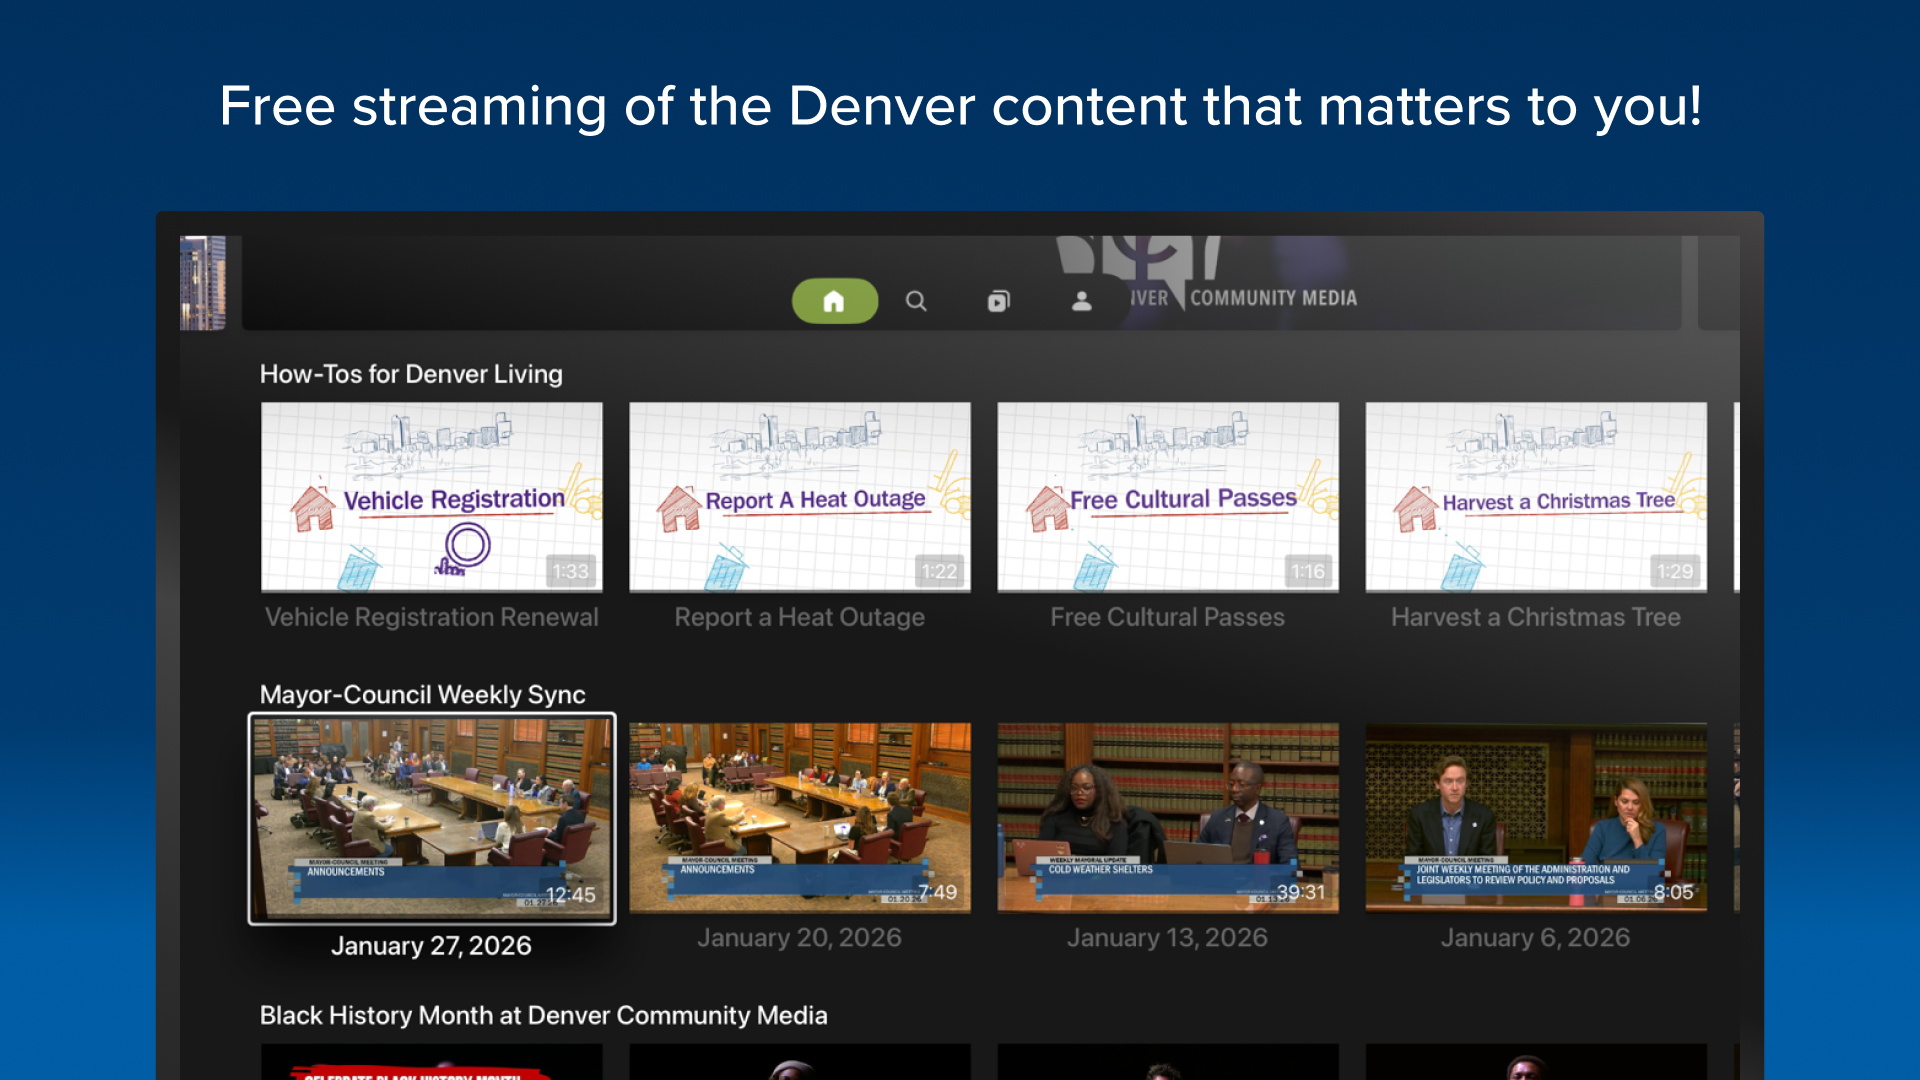Play Free Cultural Passes video thumbnail

1168,497
